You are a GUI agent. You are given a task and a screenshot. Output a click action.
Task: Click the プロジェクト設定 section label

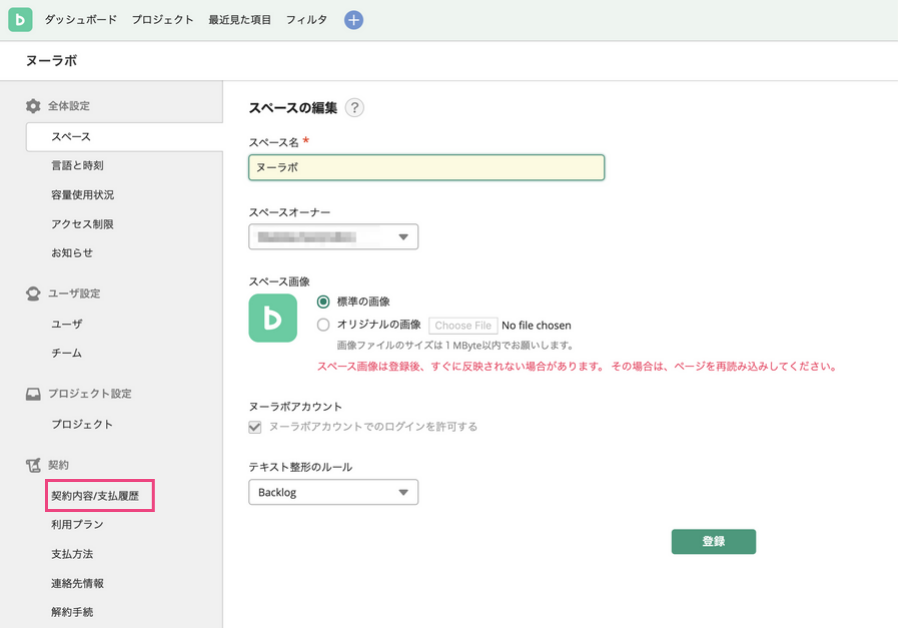(90, 394)
